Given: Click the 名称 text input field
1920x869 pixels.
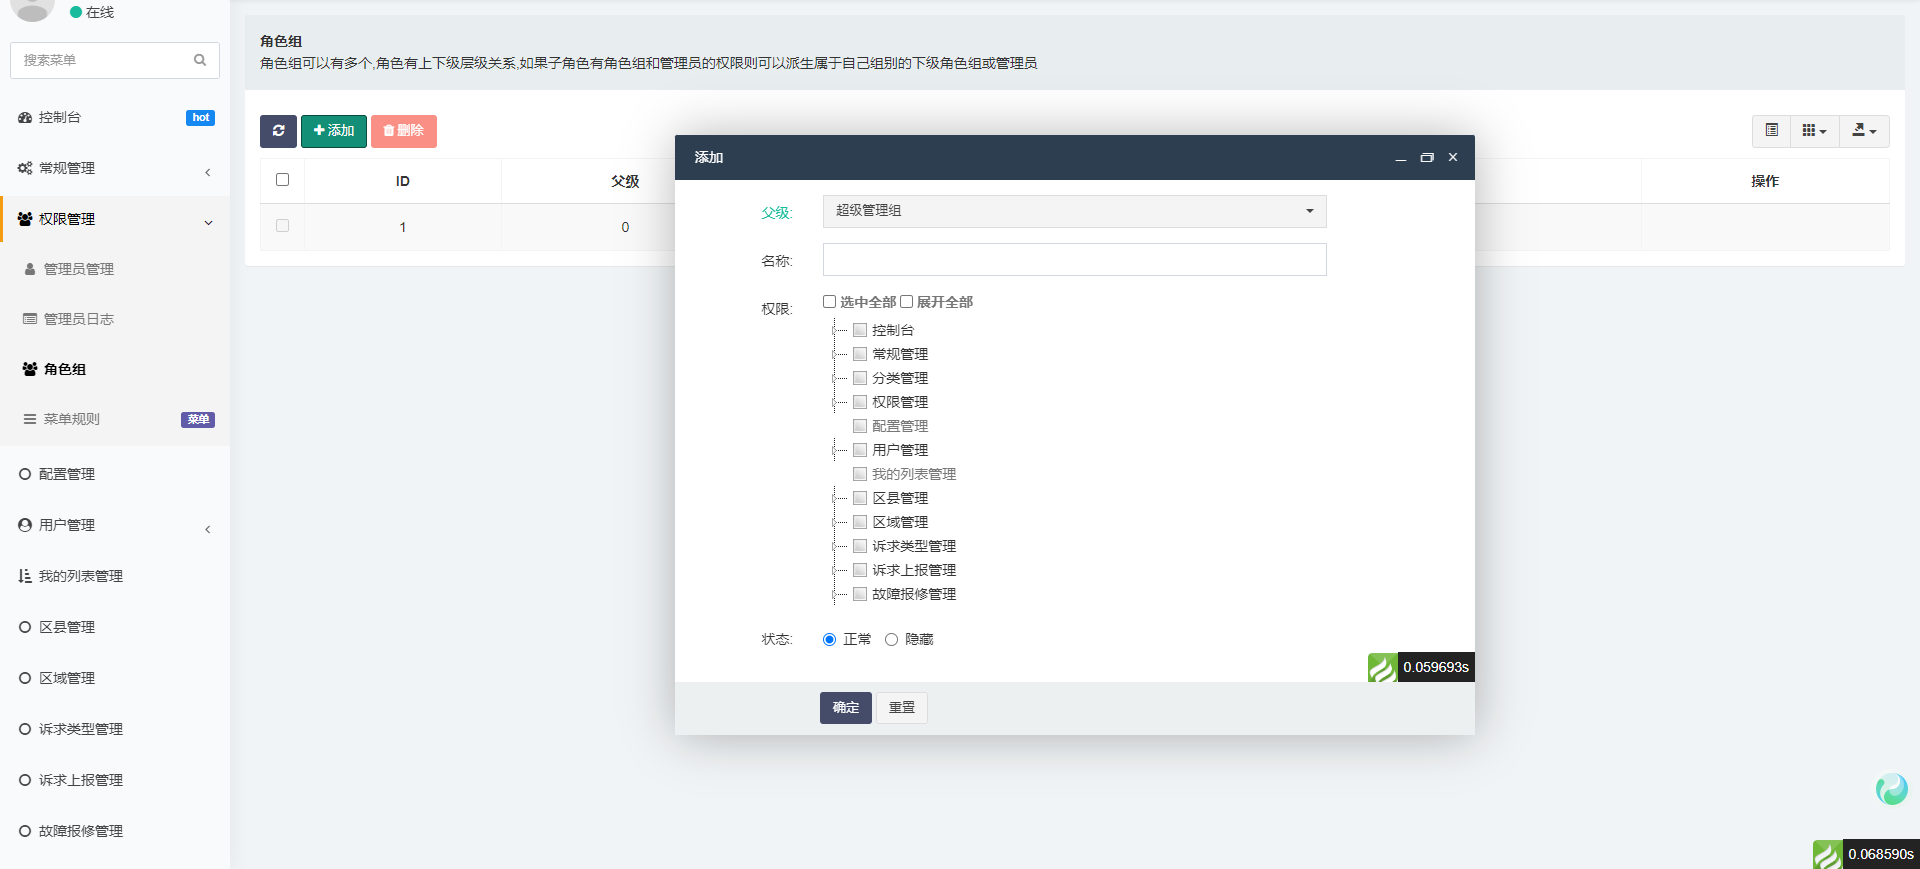Looking at the screenshot, I should (x=1074, y=260).
